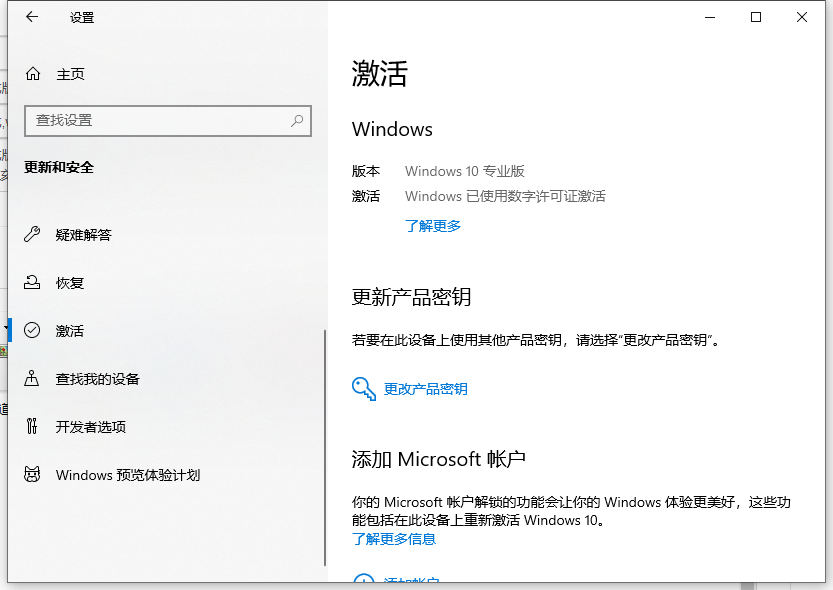Open 疑难解答 settings page
The width and height of the screenshot is (833, 590).
[83, 235]
